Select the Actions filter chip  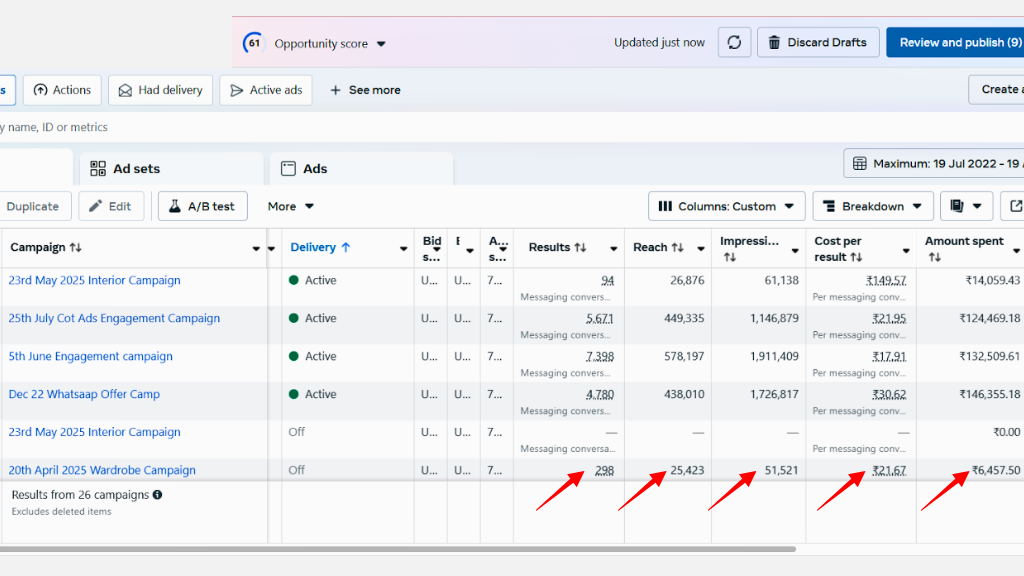[62, 90]
